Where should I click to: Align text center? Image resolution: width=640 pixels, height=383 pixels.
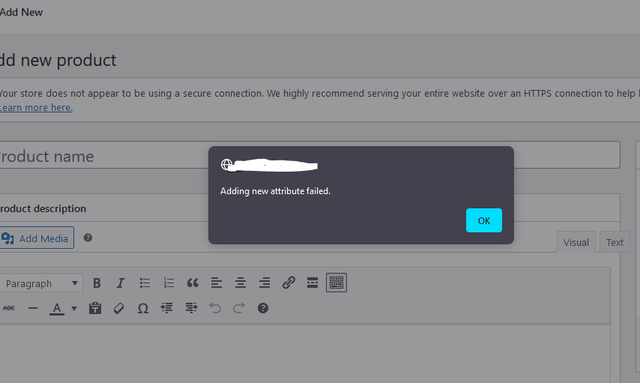[240, 283]
